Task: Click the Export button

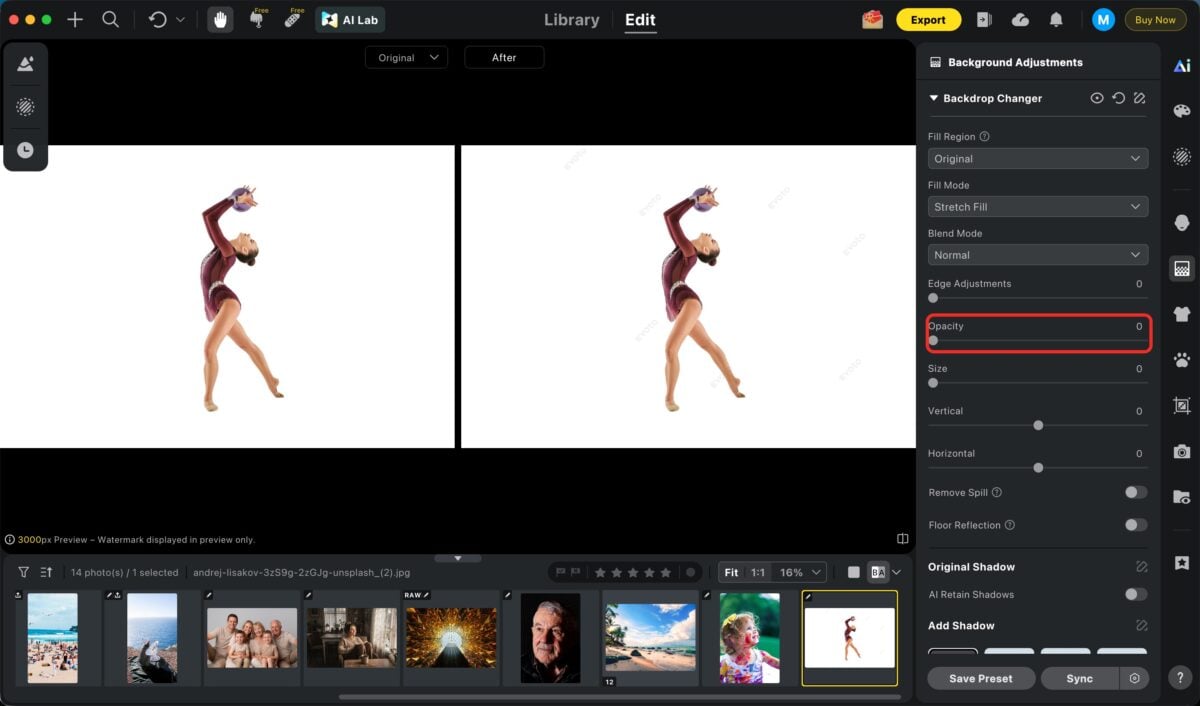Action: pos(928,19)
